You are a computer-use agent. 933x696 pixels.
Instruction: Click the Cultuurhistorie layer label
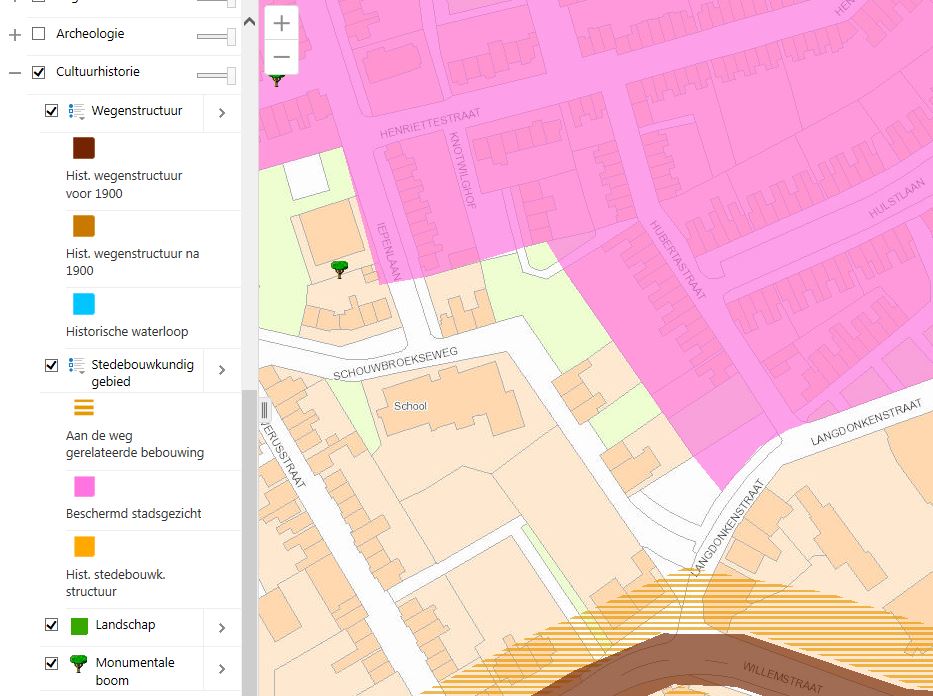(x=98, y=72)
